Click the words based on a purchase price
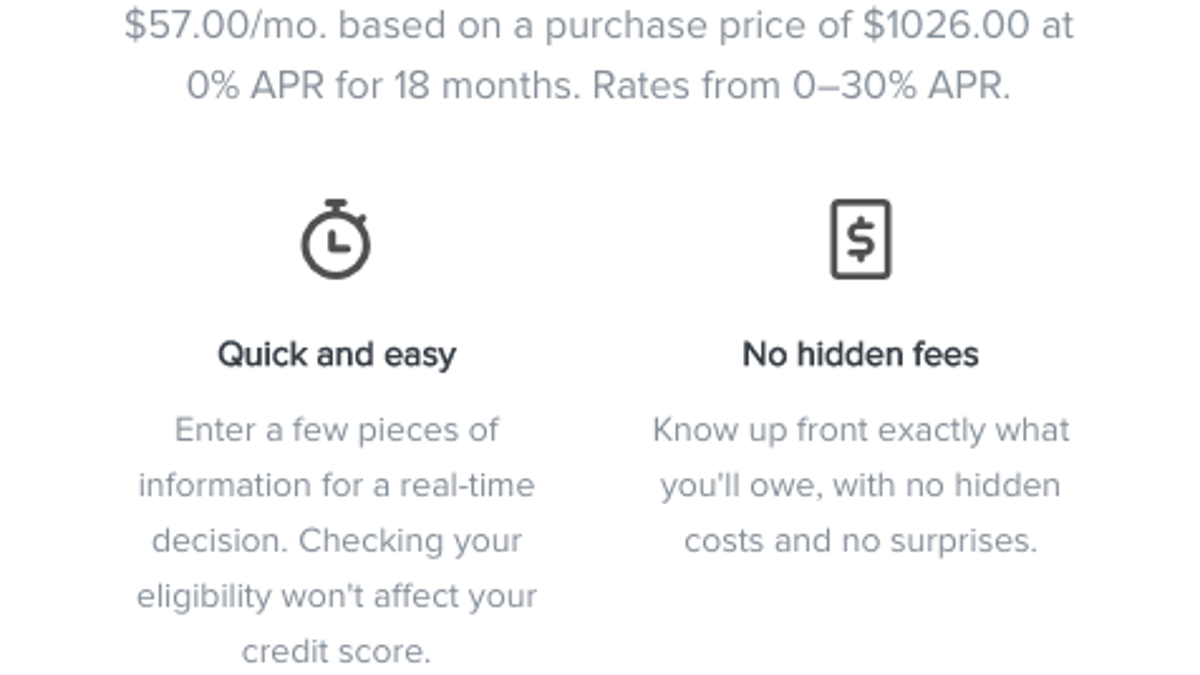This screenshot has height=675, width=1200. pos(596,26)
